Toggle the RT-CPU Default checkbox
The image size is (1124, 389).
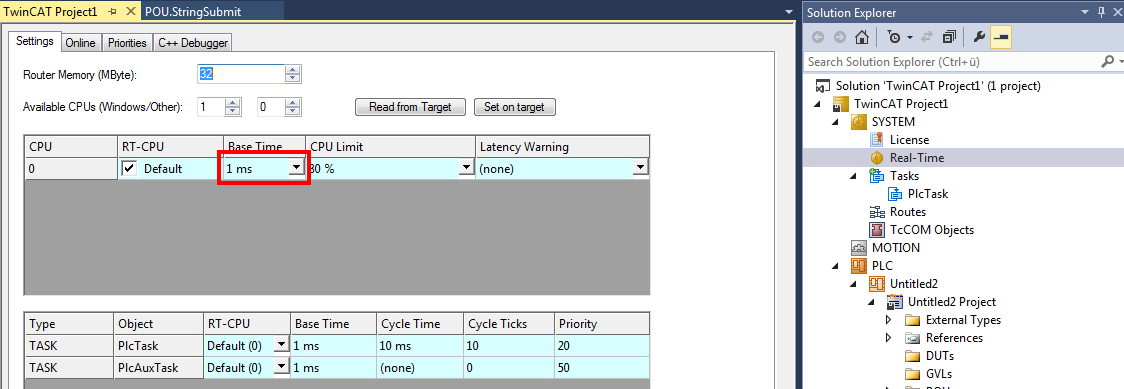point(130,168)
